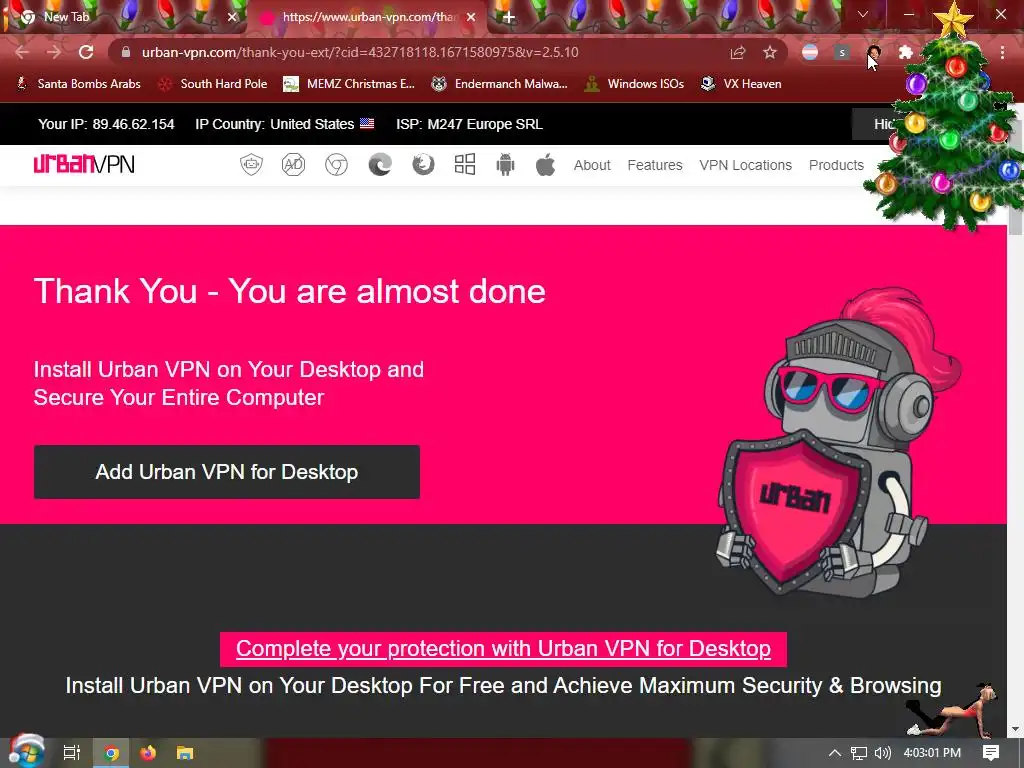Open the tab search dropdown chevron
This screenshot has width=1024, height=768.
[x=863, y=14]
